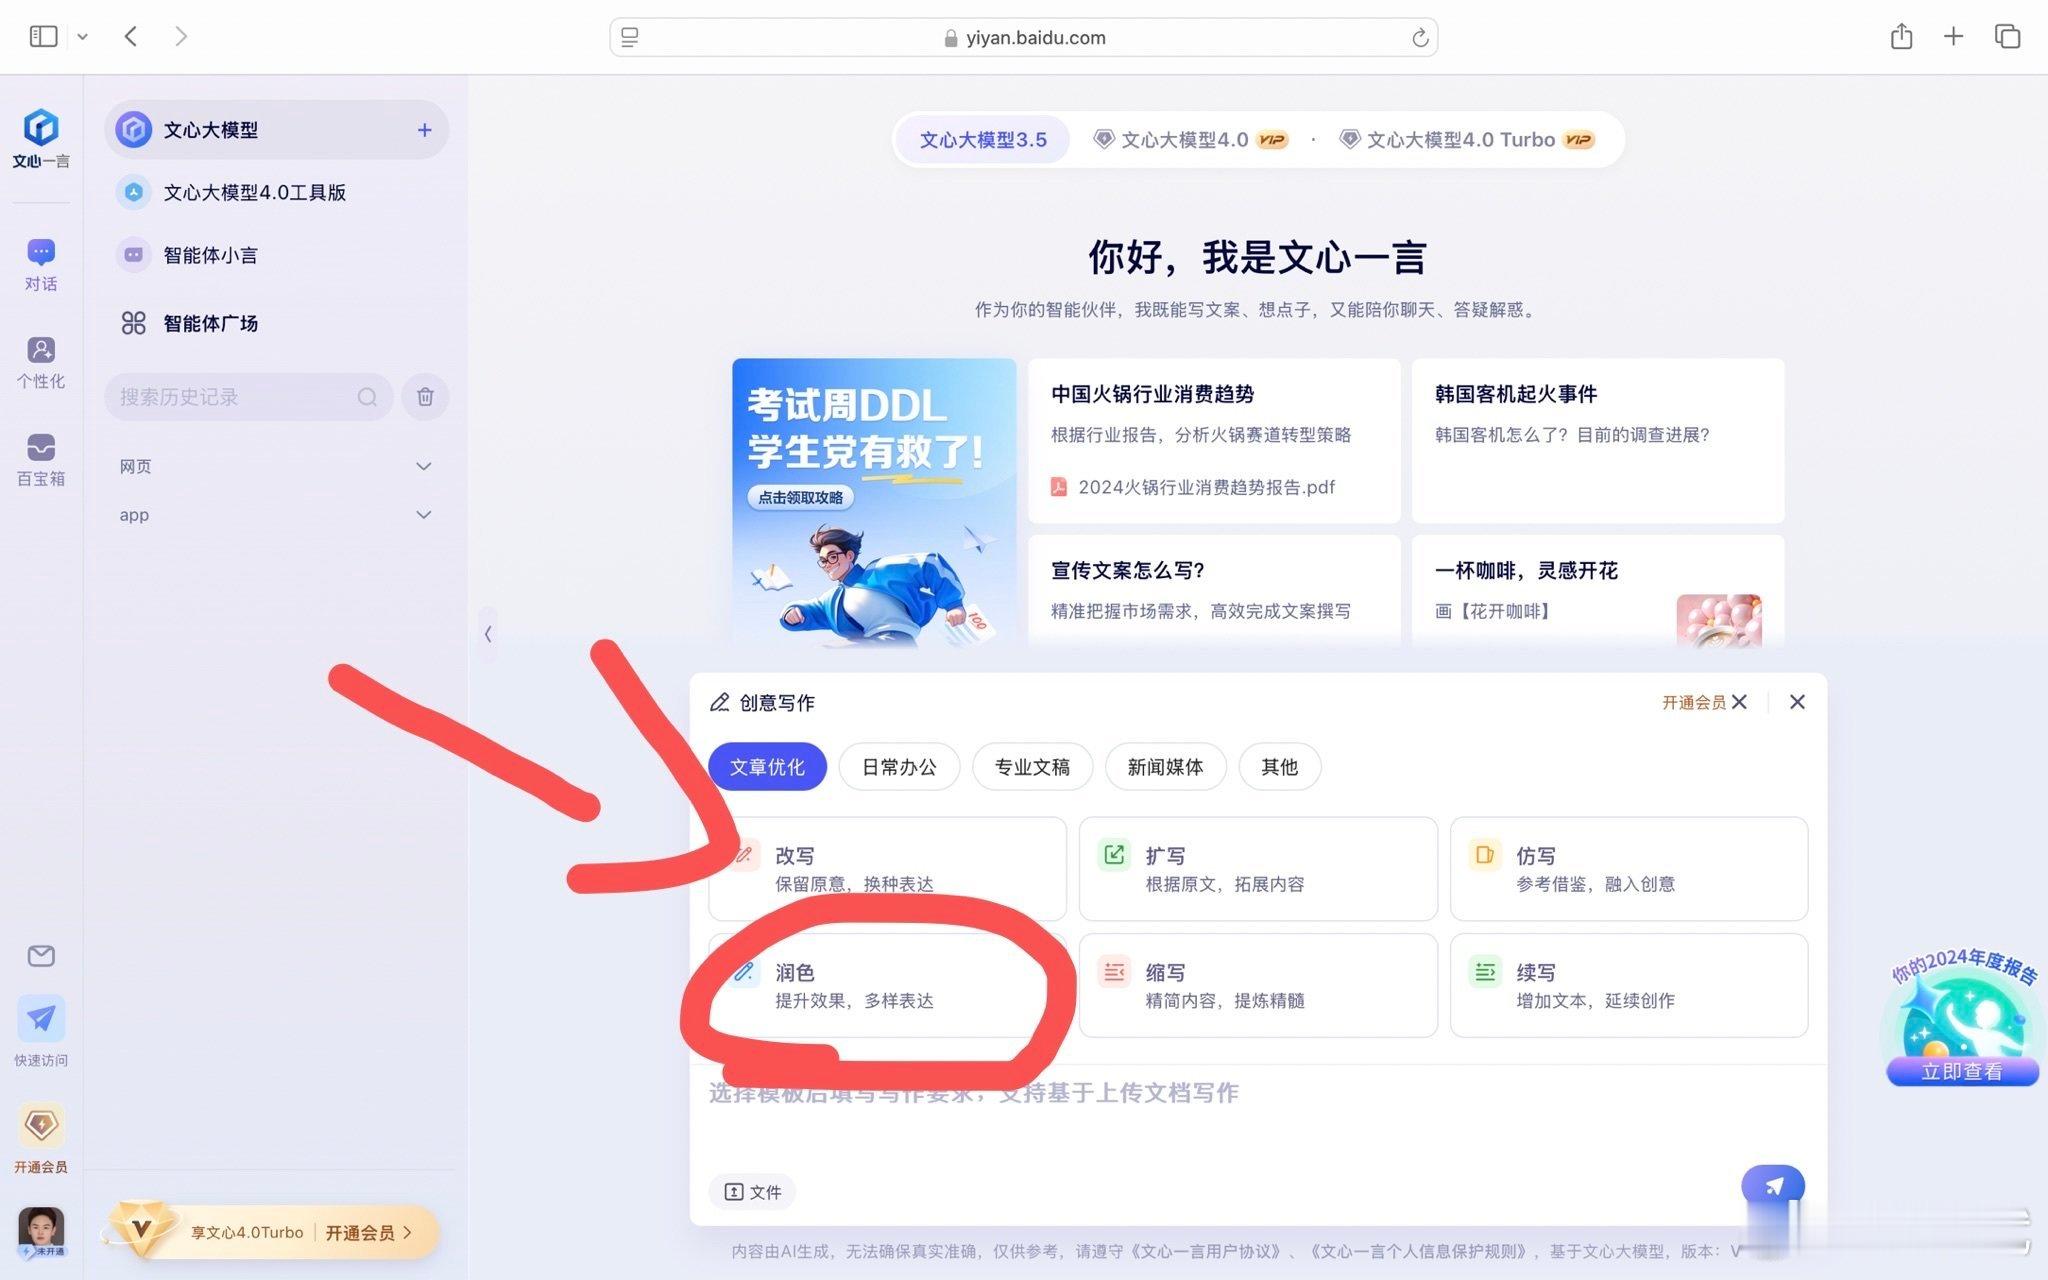
Task: Click the 享文心4.0Turbo 开通会员 banner
Action: tap(272, 1232)
